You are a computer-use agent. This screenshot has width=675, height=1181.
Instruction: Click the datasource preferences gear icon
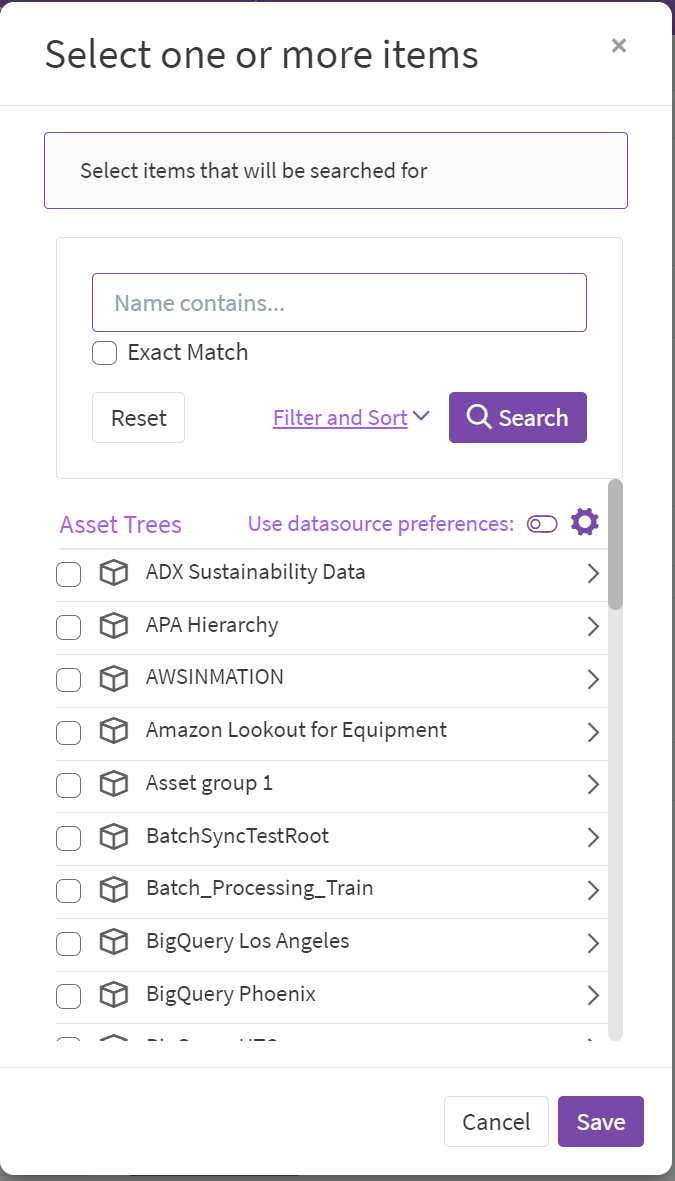tap(585, 522)
